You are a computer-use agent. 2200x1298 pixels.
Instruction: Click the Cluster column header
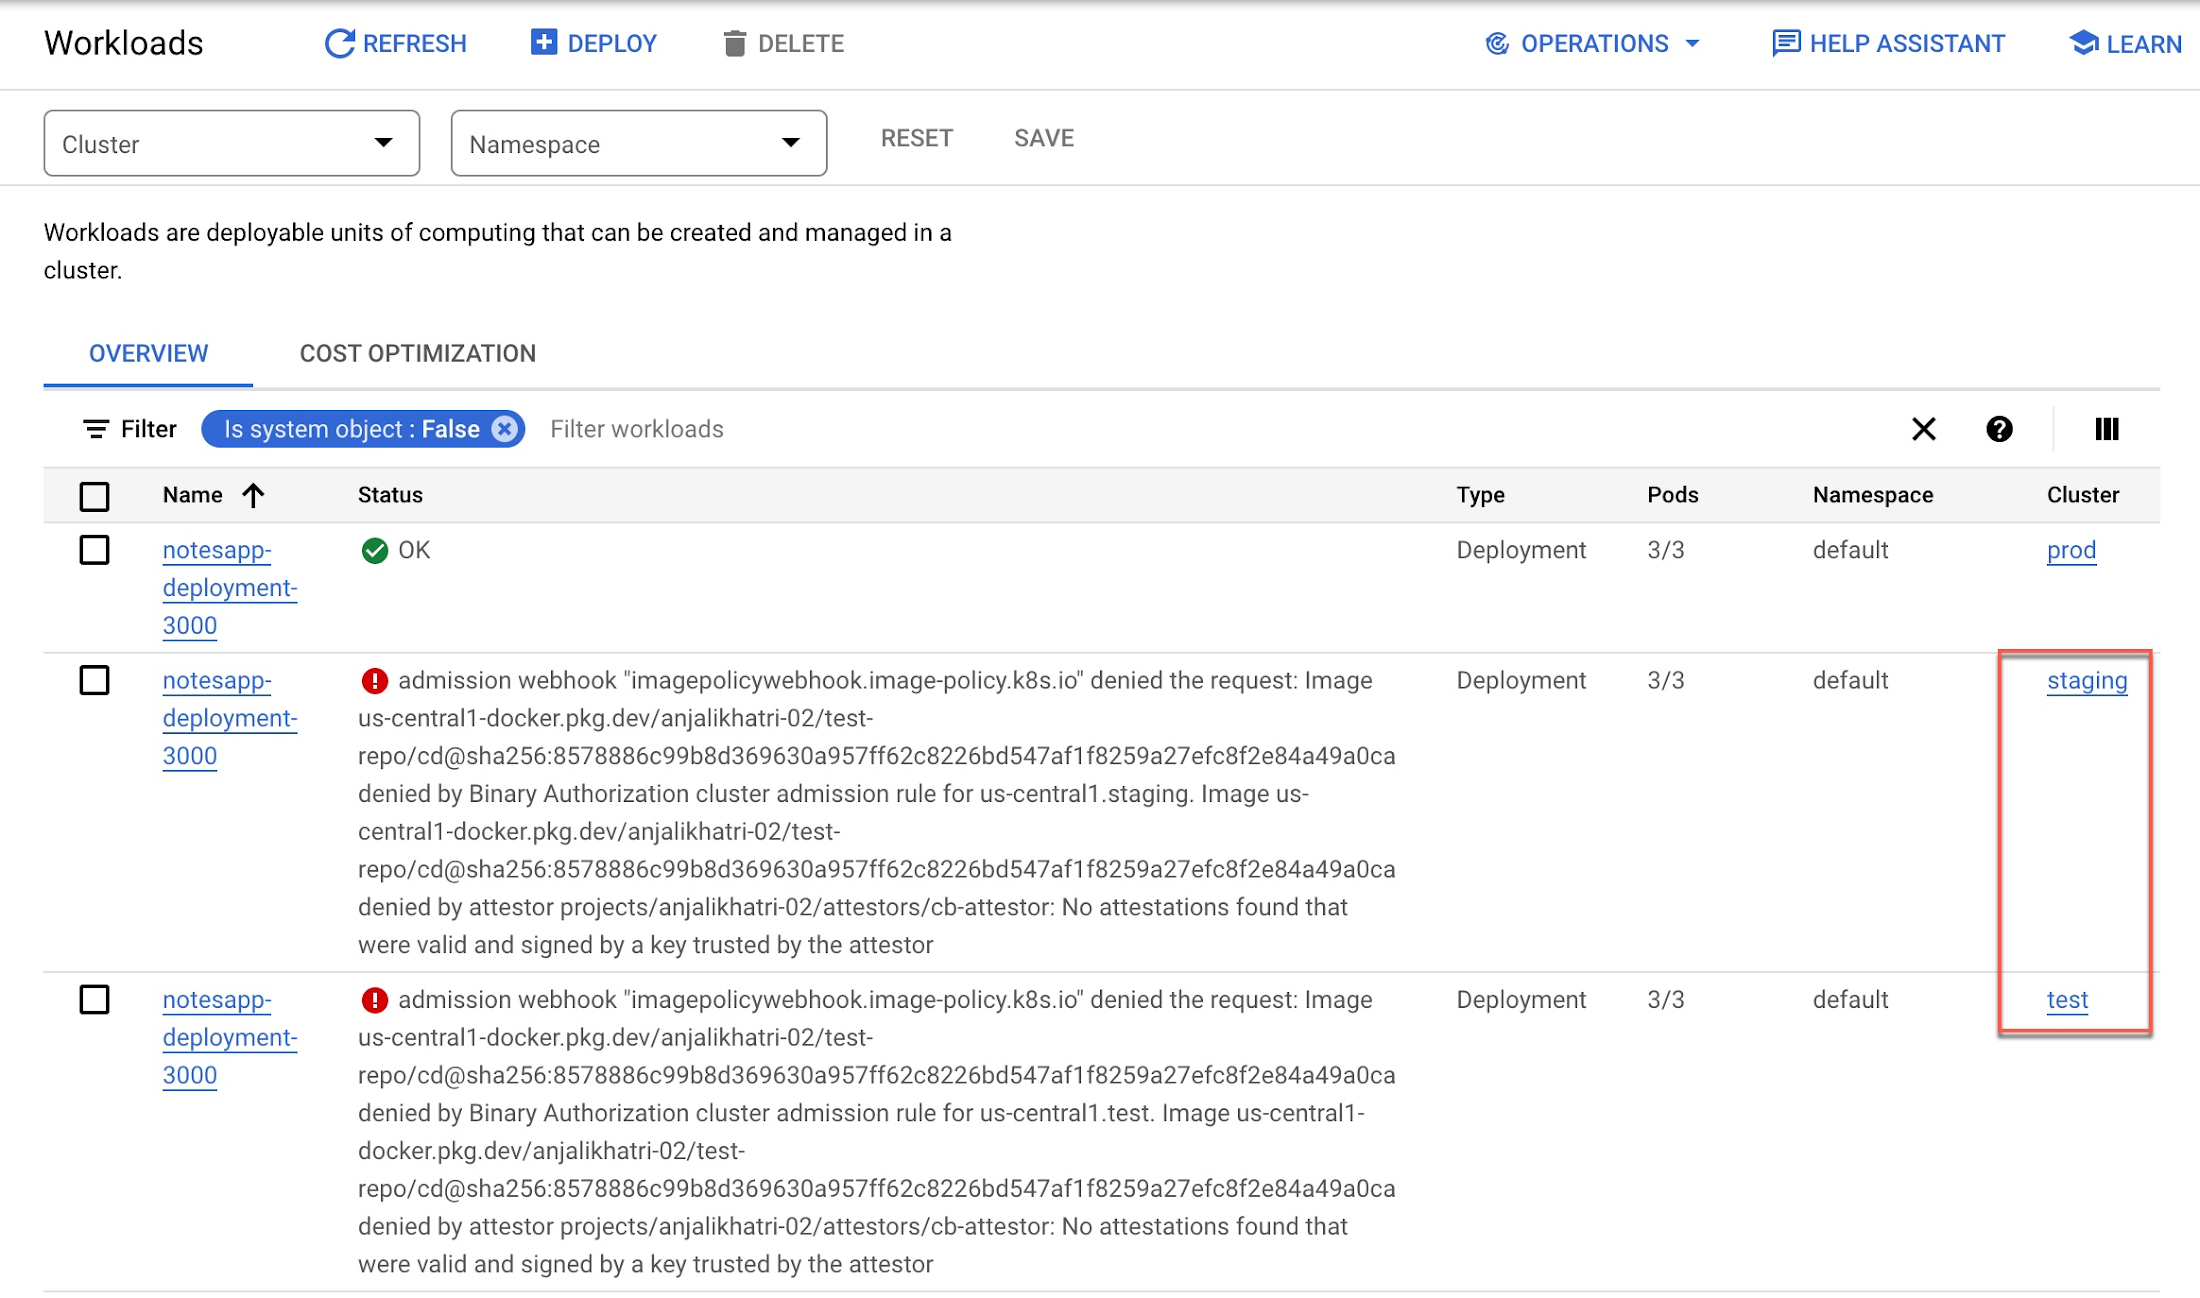[2083, 495]
